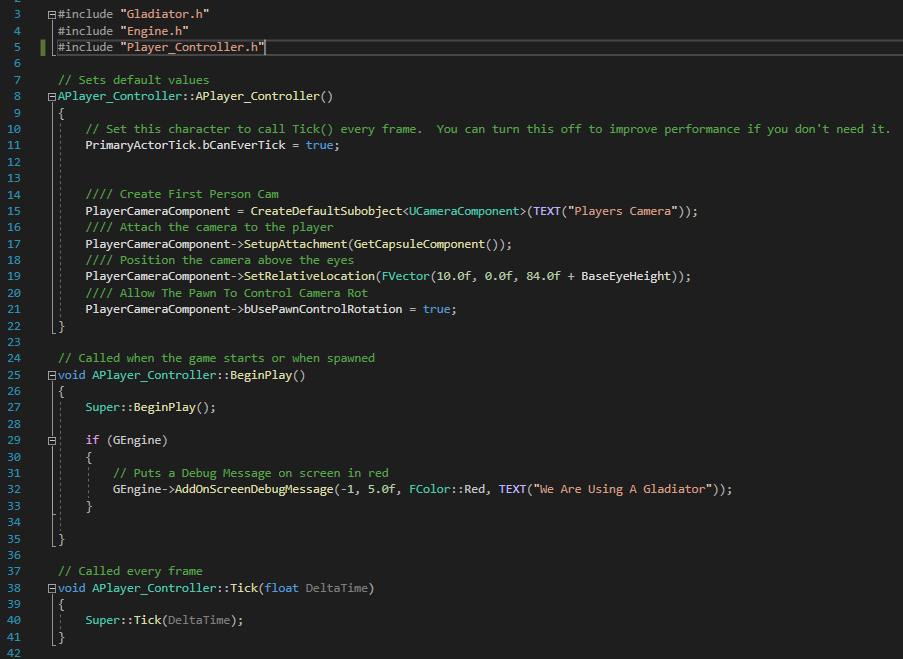Collapse the APlayer_Controller constructor definition
Screen dimensions: 903x659
(x=51, y=97)
